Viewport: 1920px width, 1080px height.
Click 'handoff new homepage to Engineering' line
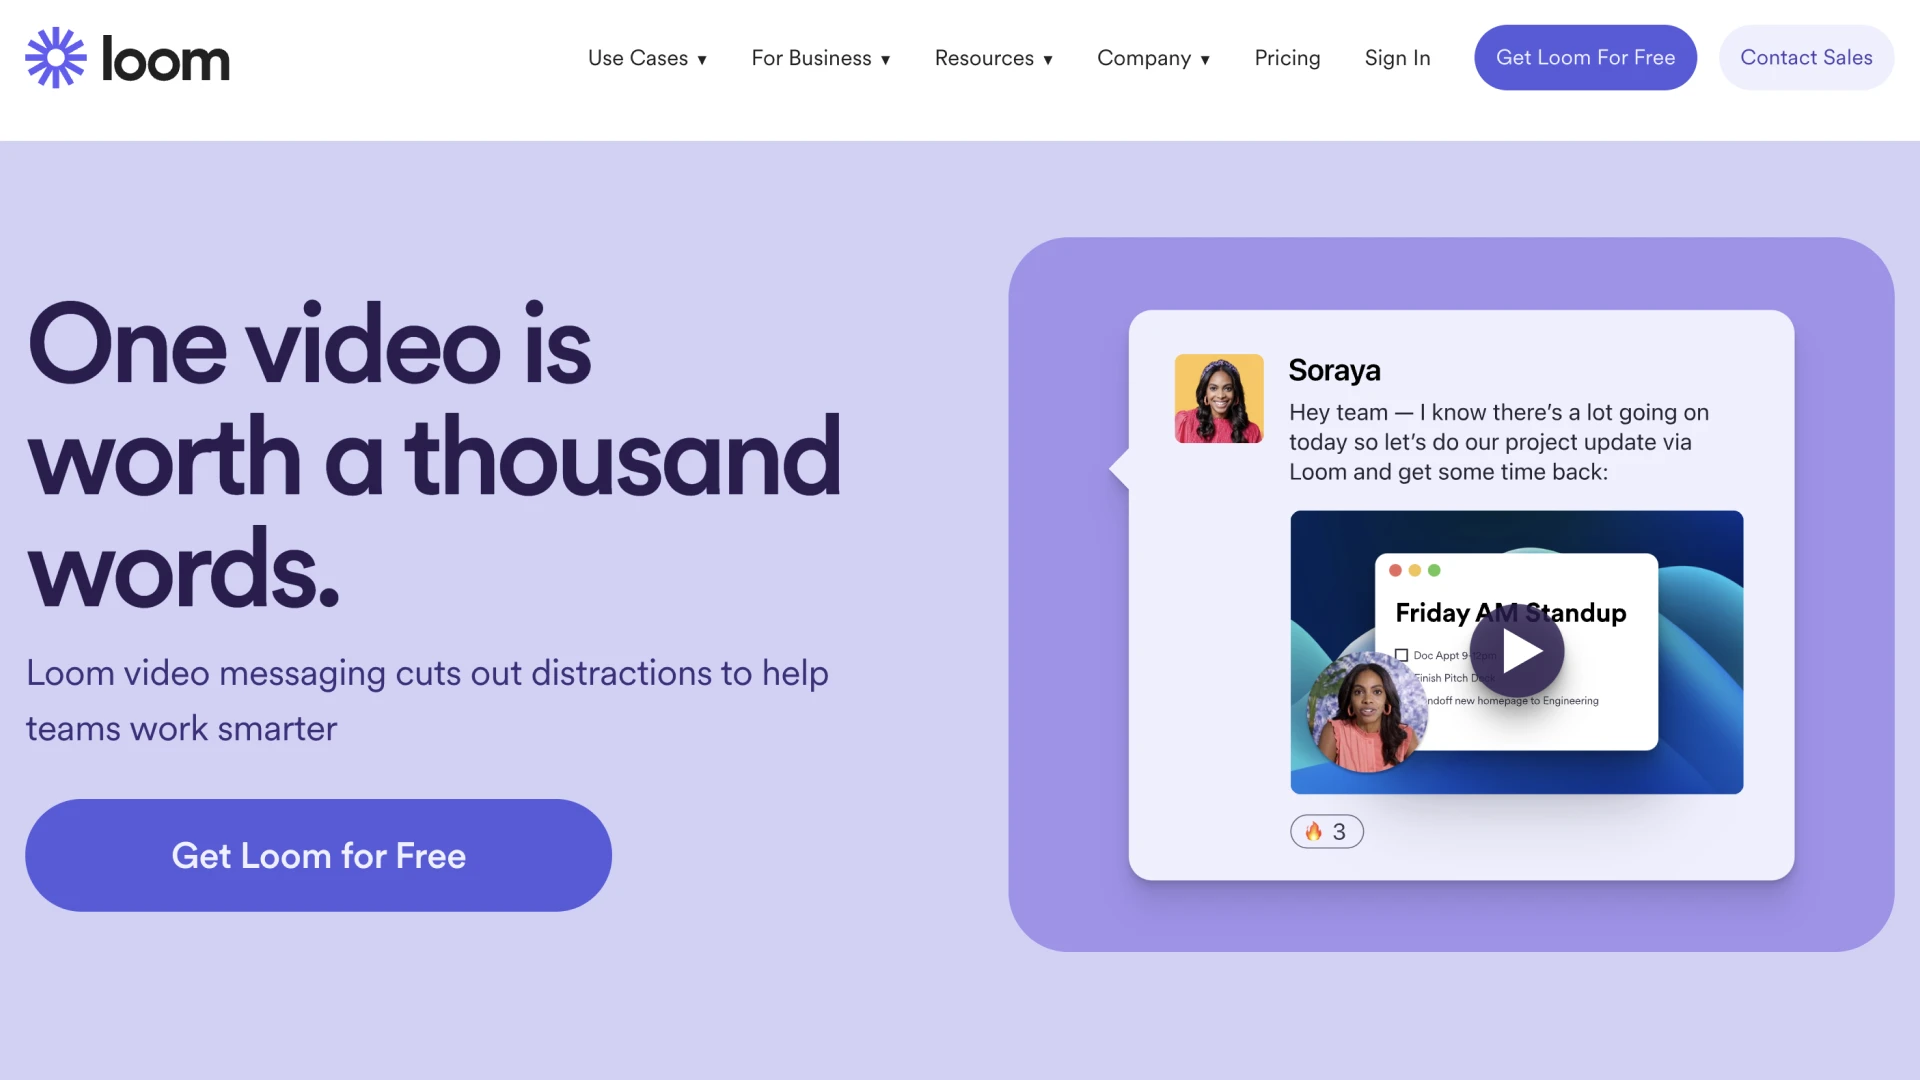pyautogui.click(x=1512, y=701)
